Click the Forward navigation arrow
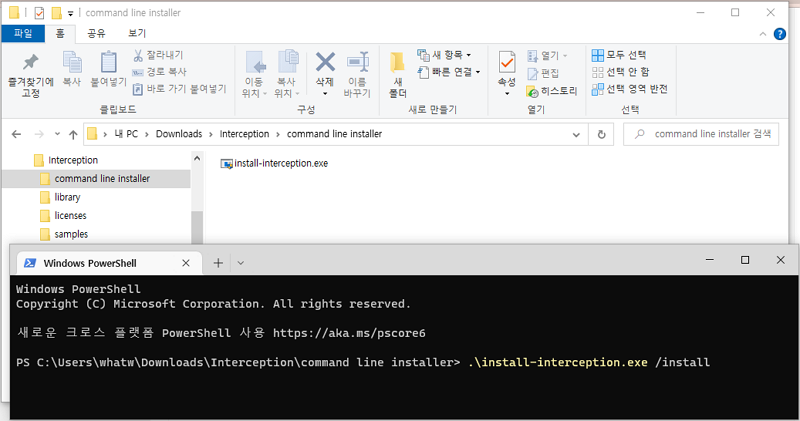The image size is (800, 421). [x=39, y=134]
